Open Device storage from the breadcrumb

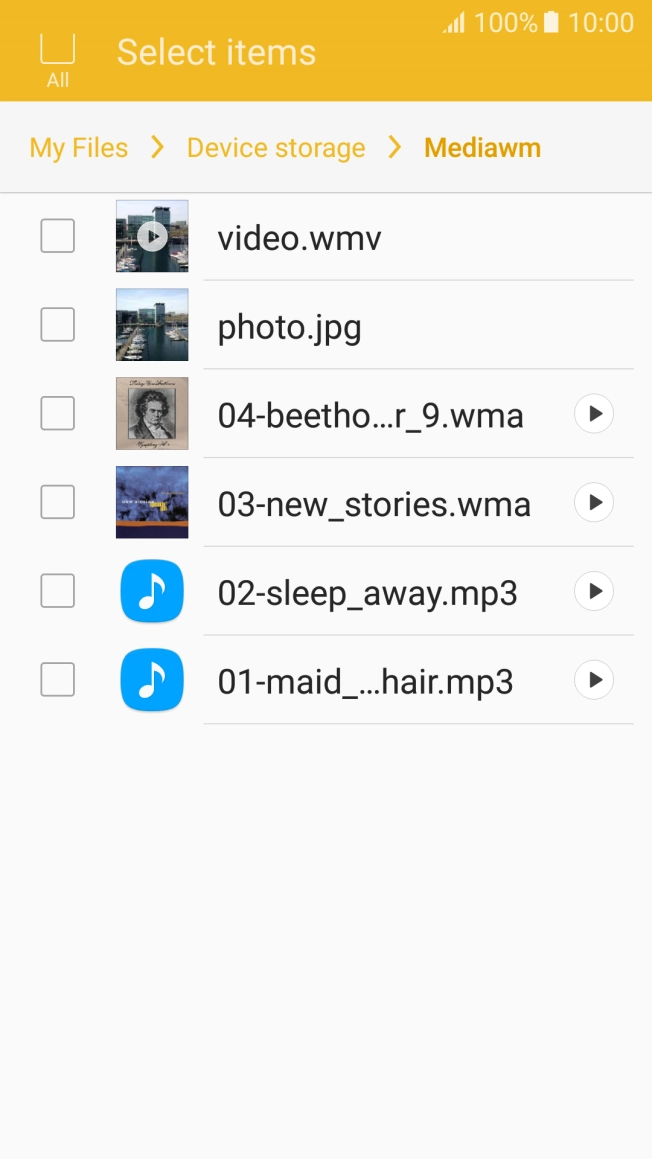276,147
